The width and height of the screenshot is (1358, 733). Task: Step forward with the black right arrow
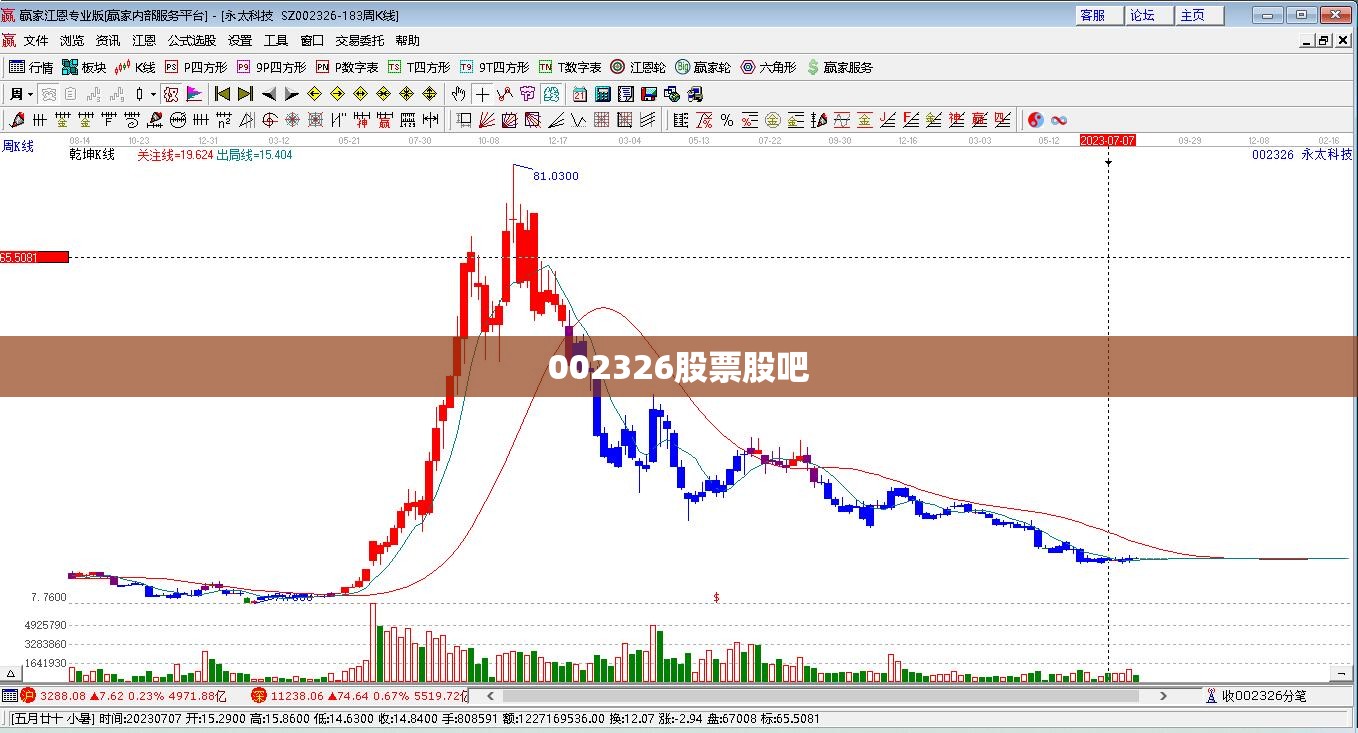click(x=291, y=94)
